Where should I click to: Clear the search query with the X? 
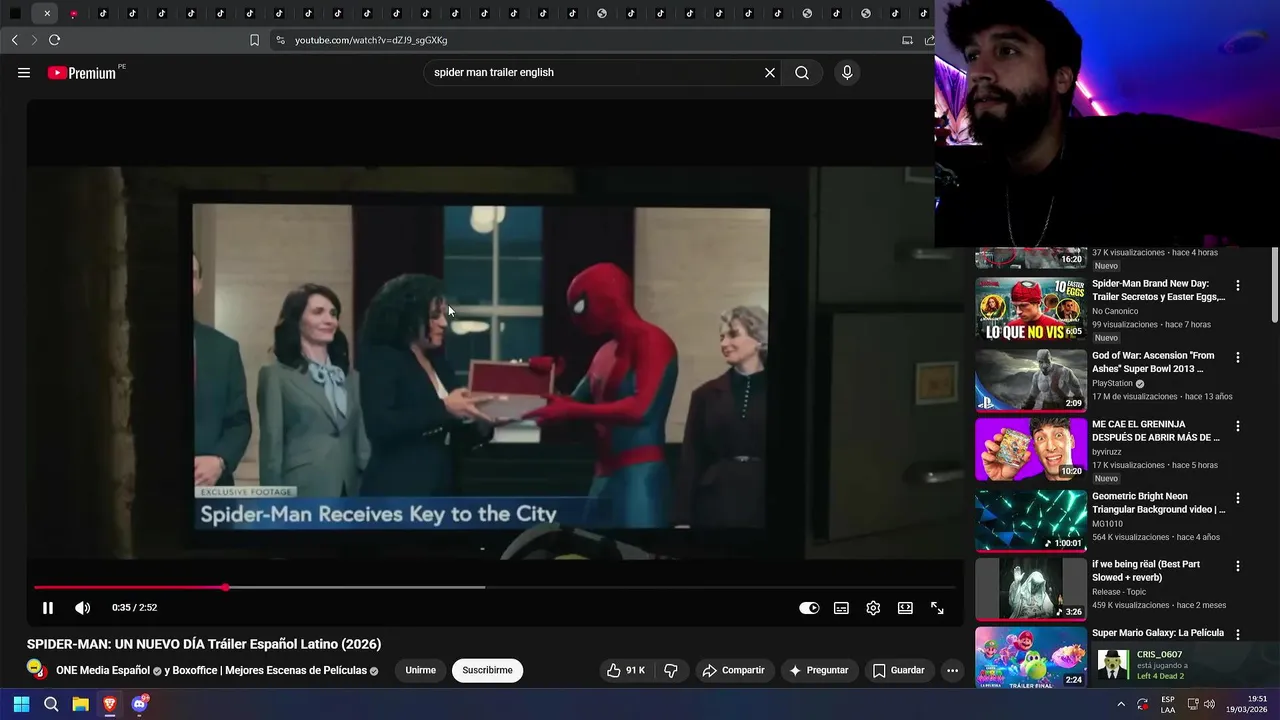(x=770, y=73)
